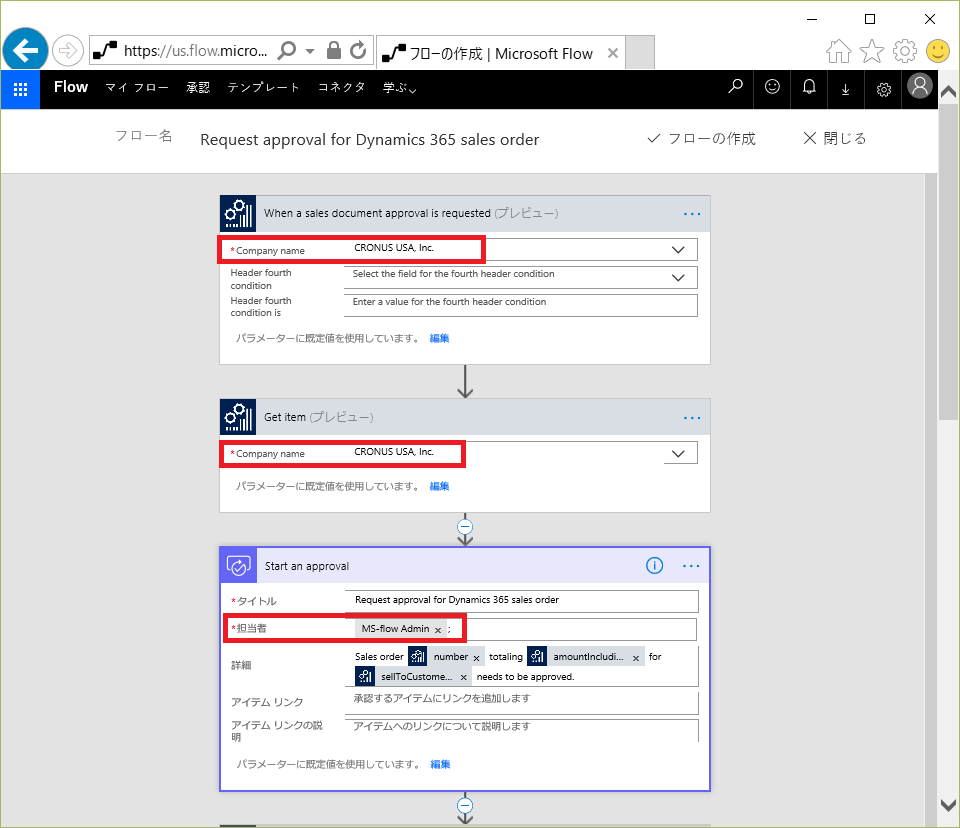Click the アイテム リンク input field

[522, 702]
